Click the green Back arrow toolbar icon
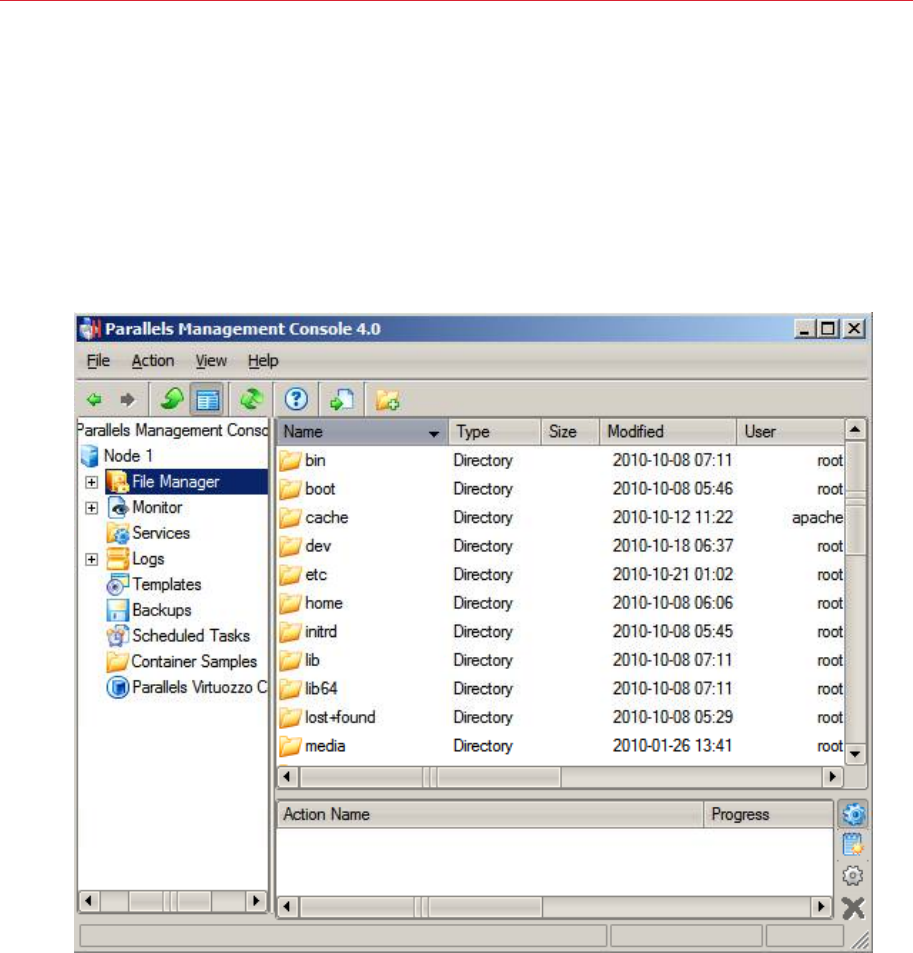Screen dimensions: 913x953 [94, 400]
